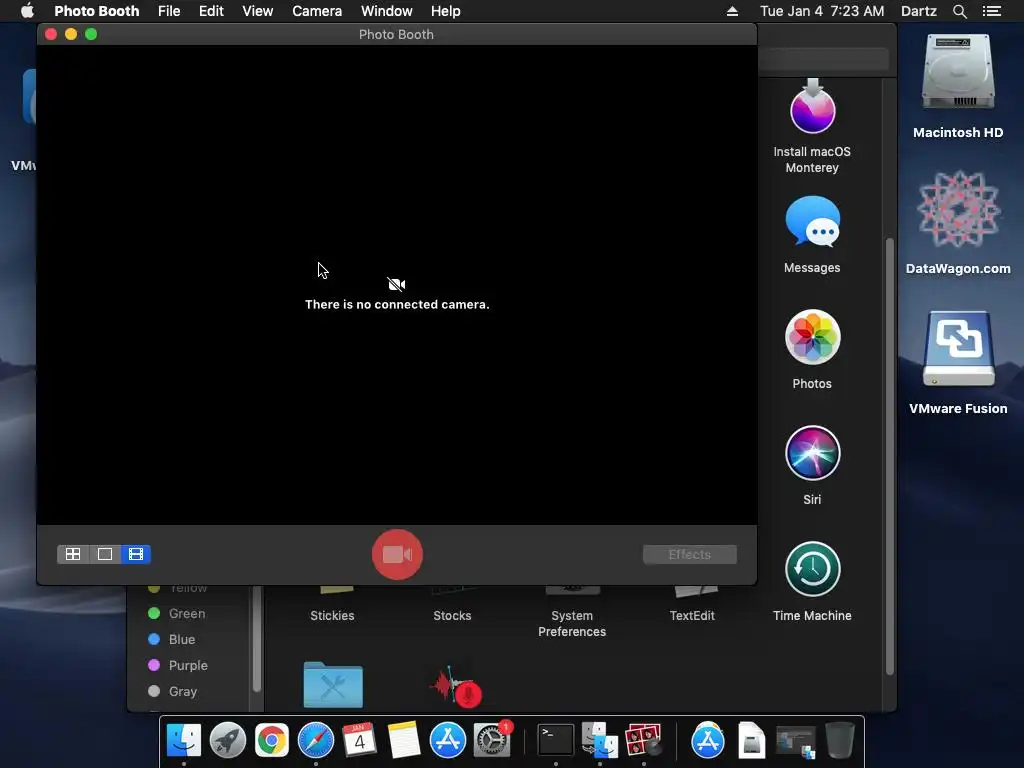Open Notification Center list icon
The image size is (1024, 768).
[991, 11]
